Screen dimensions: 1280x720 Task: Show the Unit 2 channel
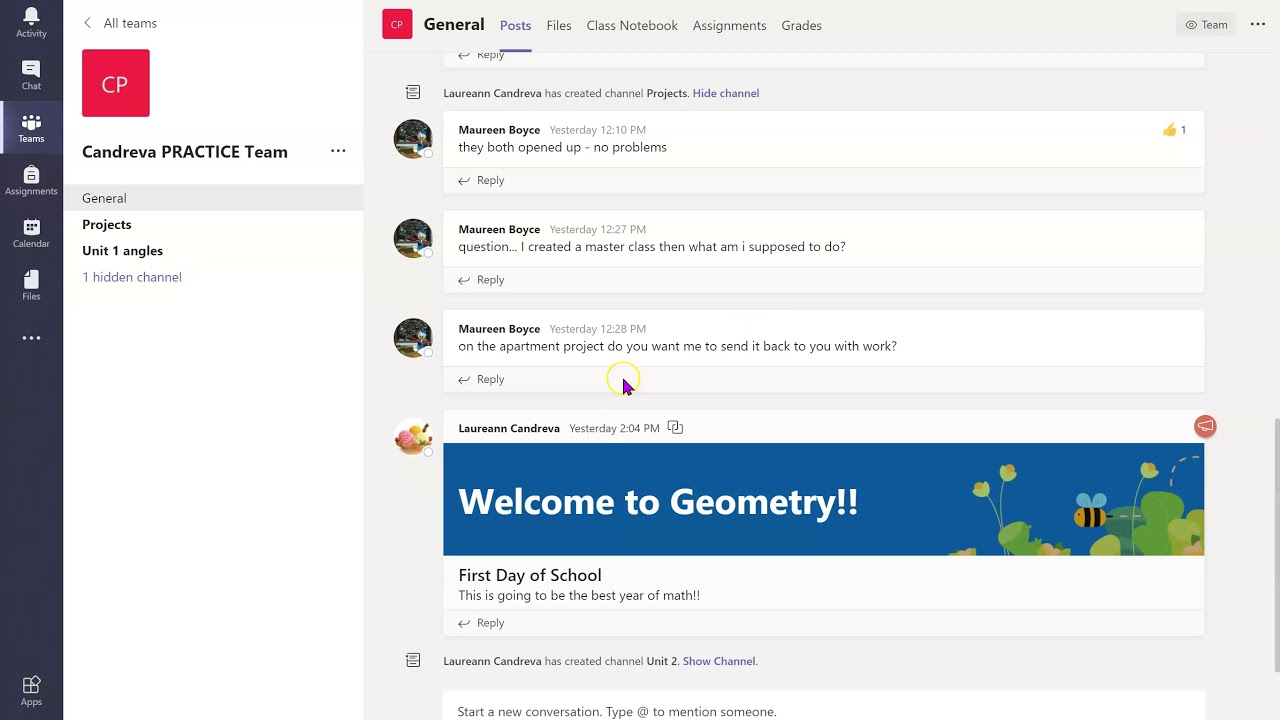tap(719, 661)
